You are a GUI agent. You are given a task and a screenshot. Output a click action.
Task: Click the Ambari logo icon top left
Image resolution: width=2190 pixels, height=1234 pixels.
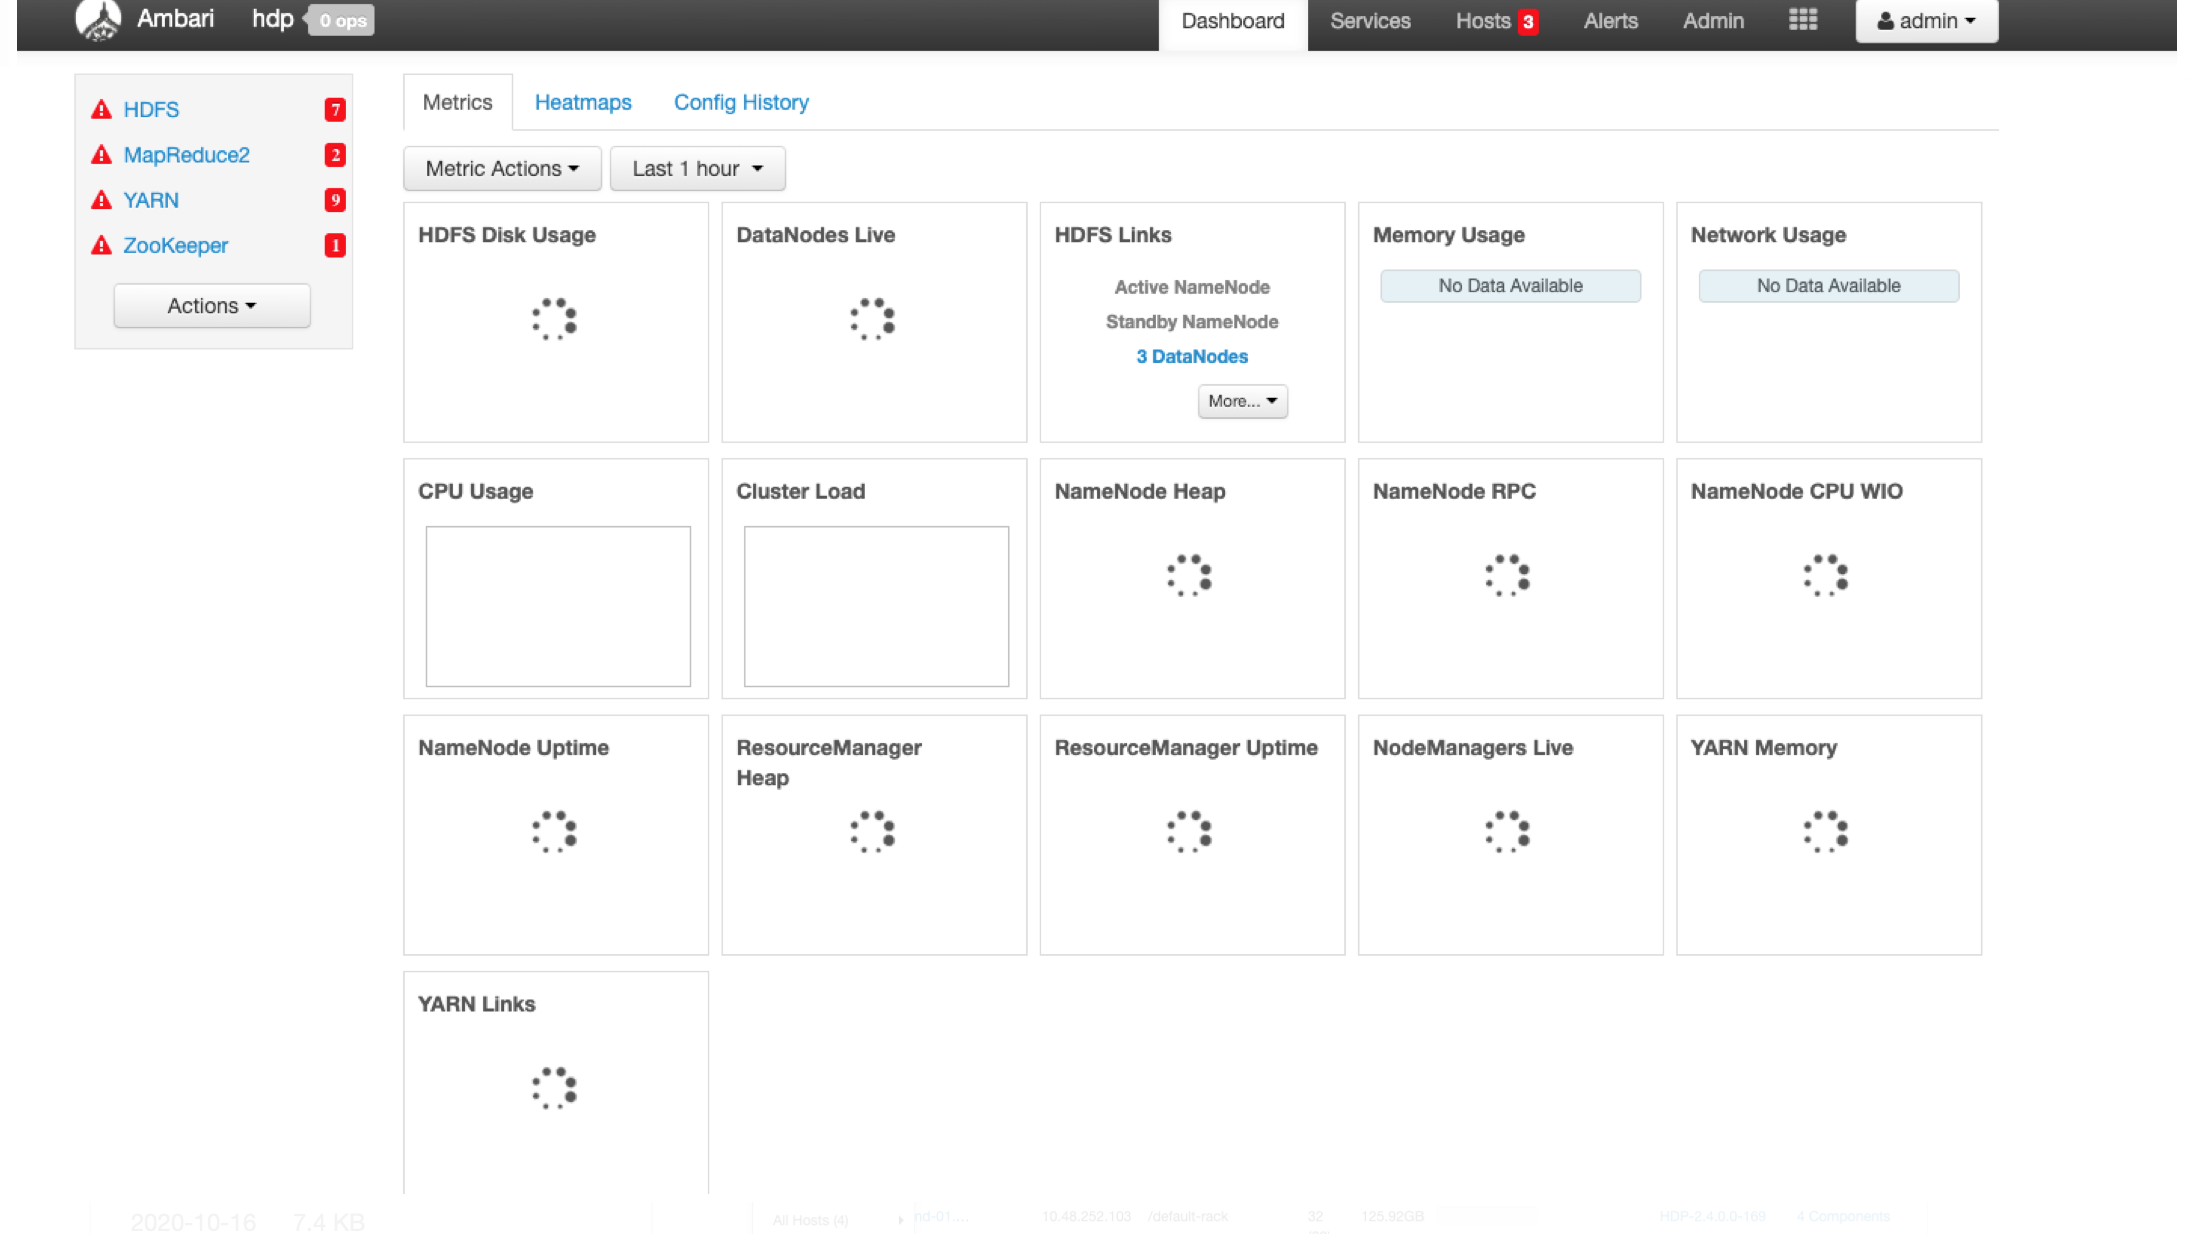tap(96, 21)
